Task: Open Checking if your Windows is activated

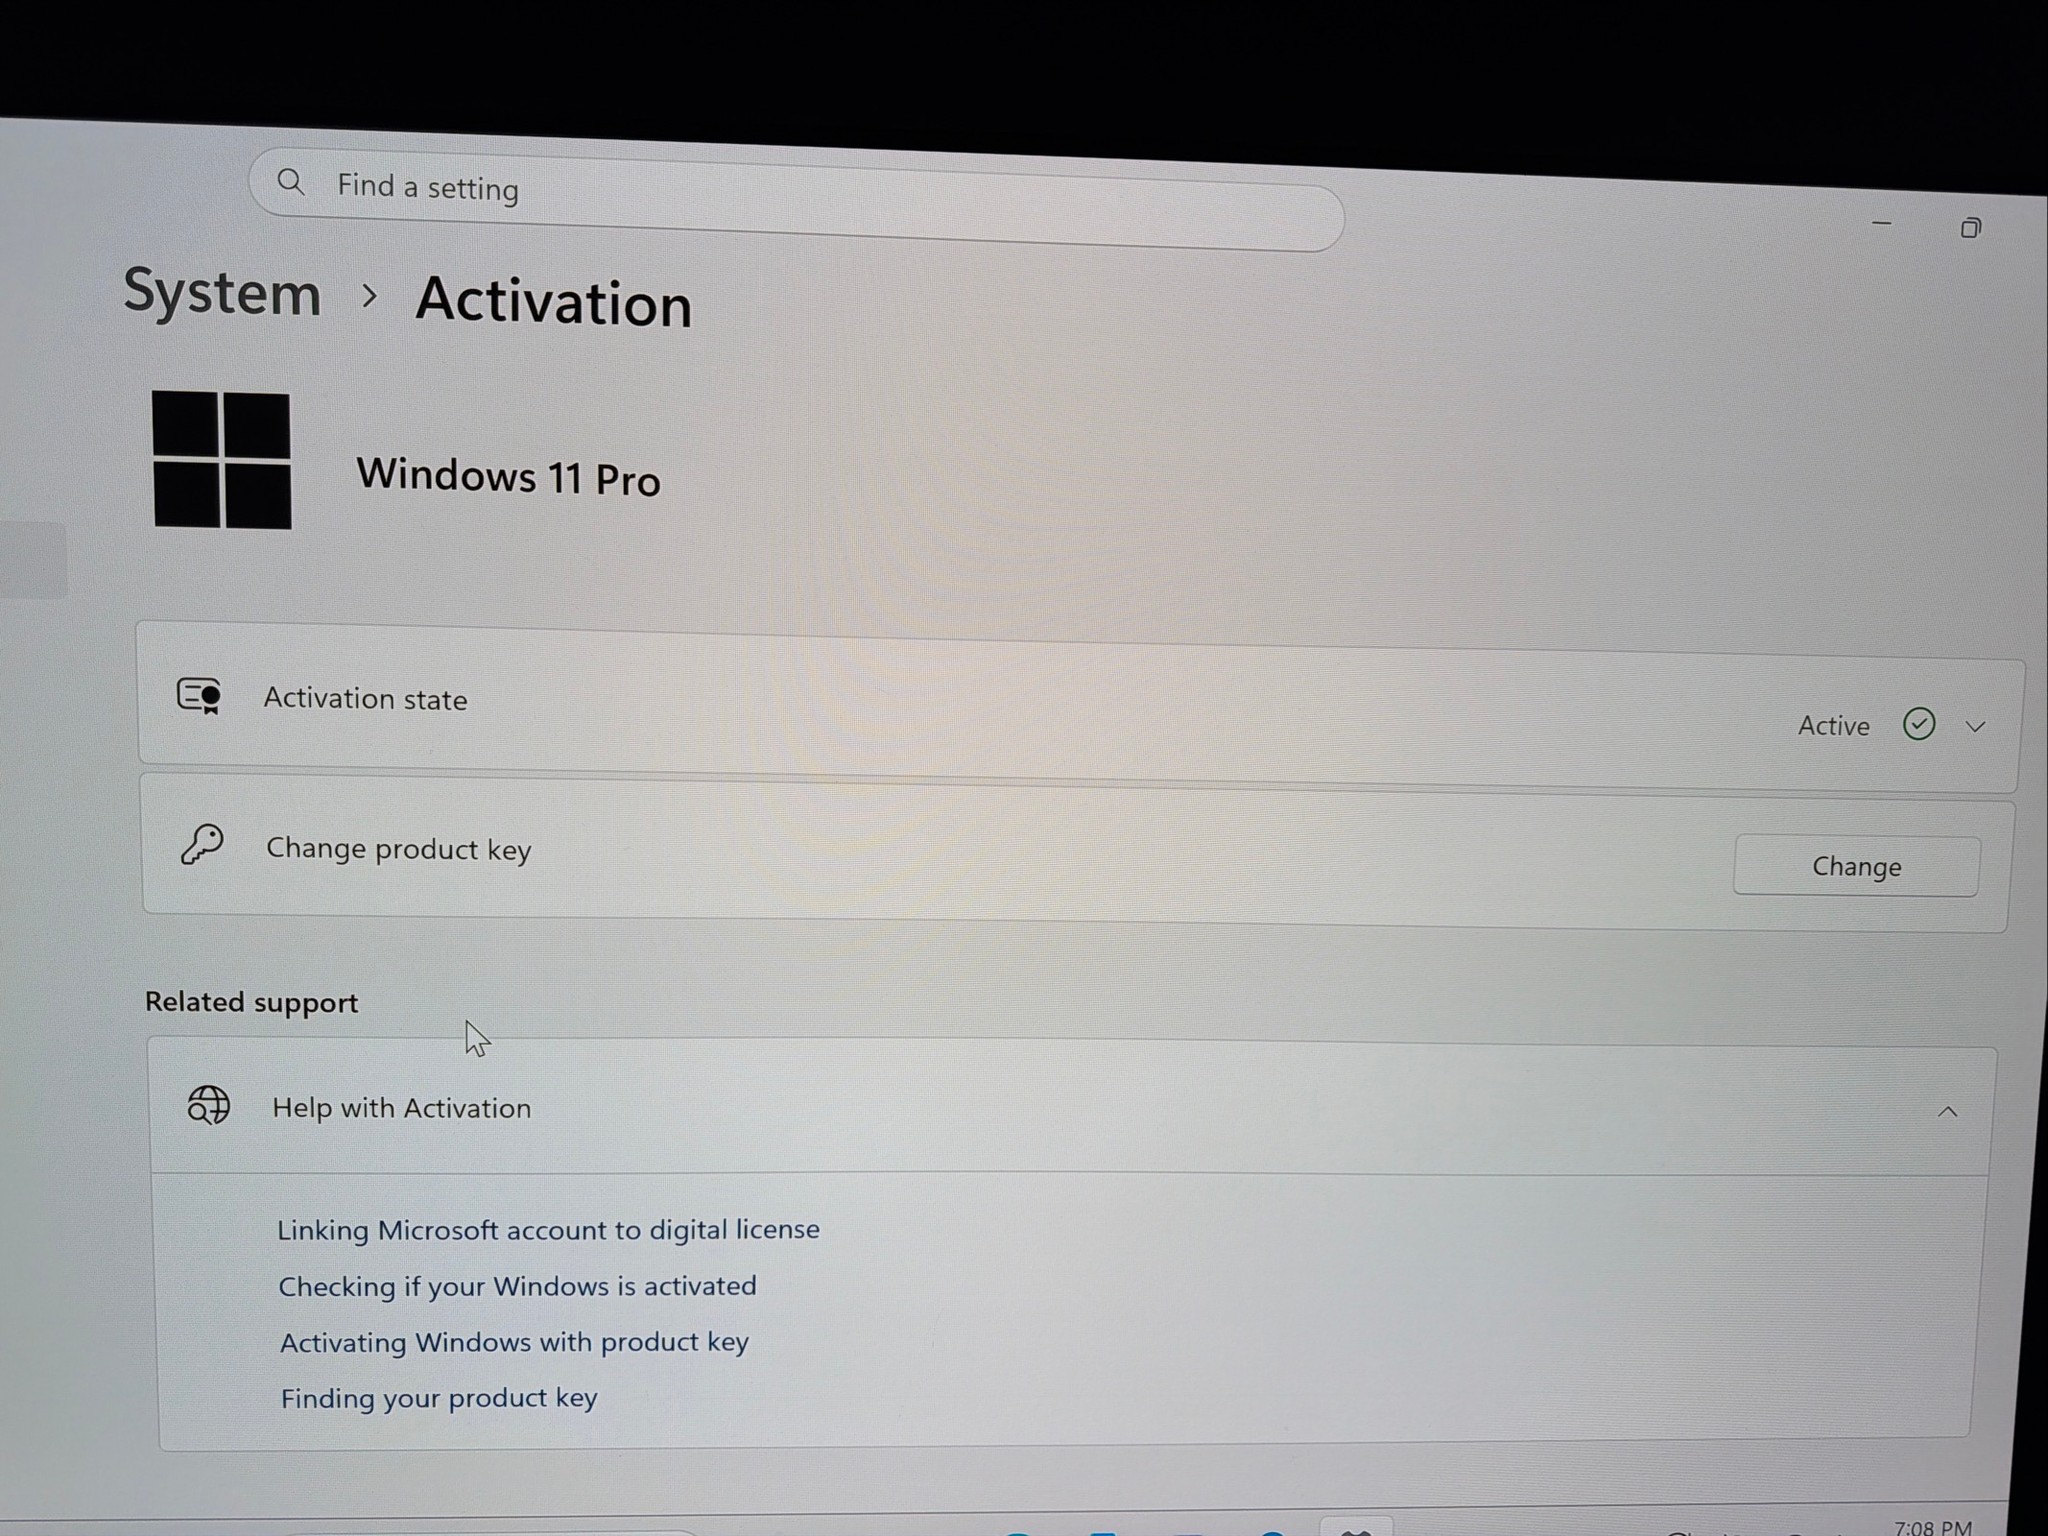Action: click(517, 1286)
